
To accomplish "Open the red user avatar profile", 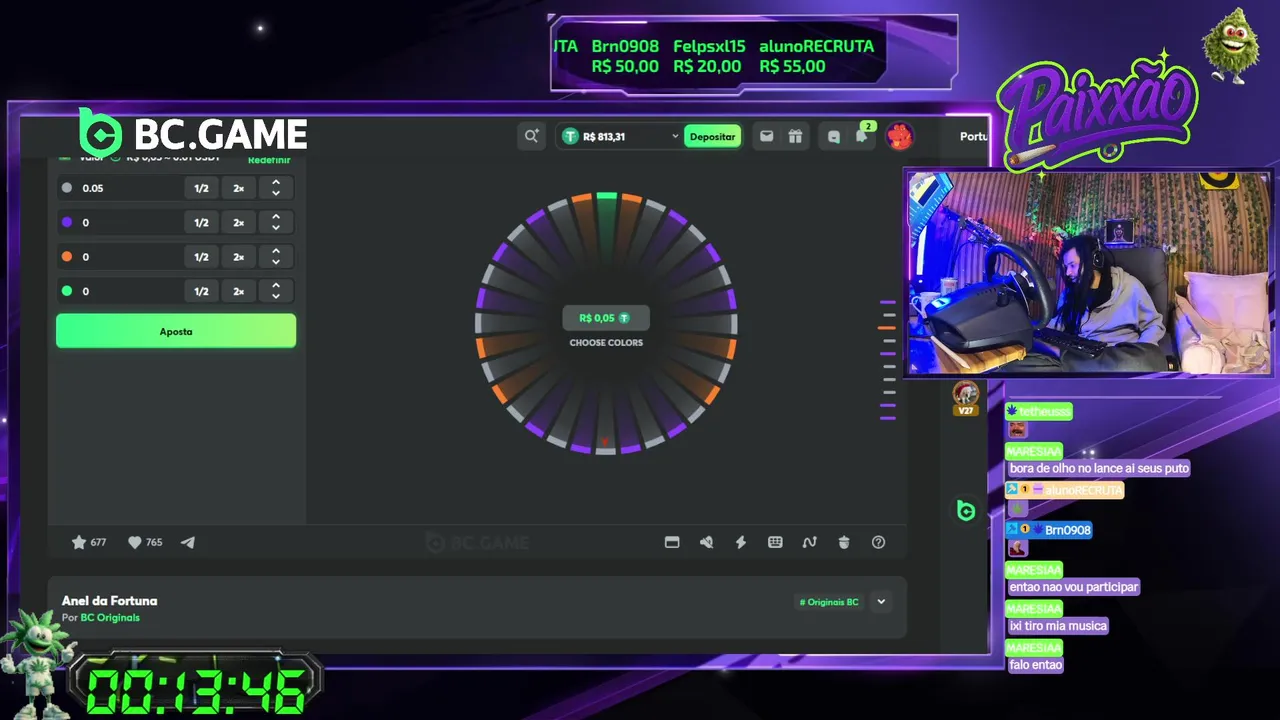I will [x=899, y=136].
